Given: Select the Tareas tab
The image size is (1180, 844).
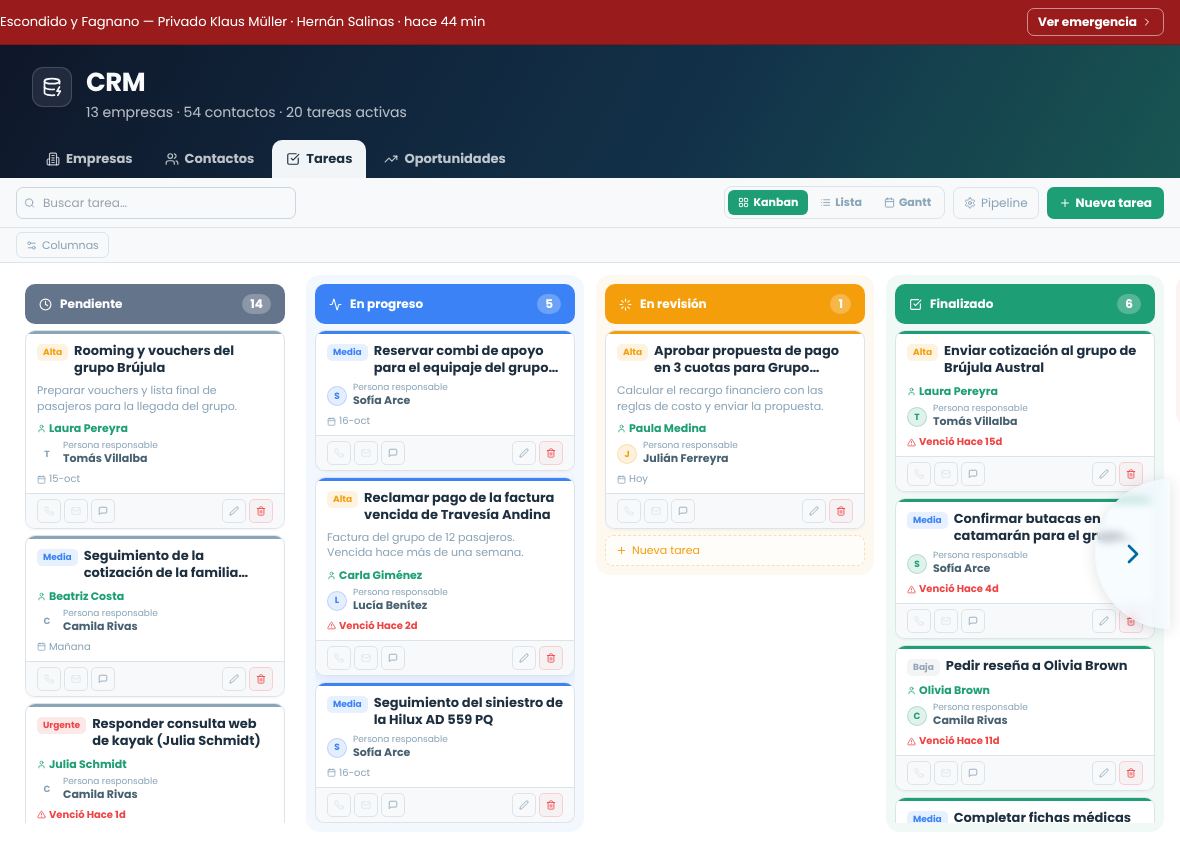Looking at the screenshot, I should click(x=319, y=159).
